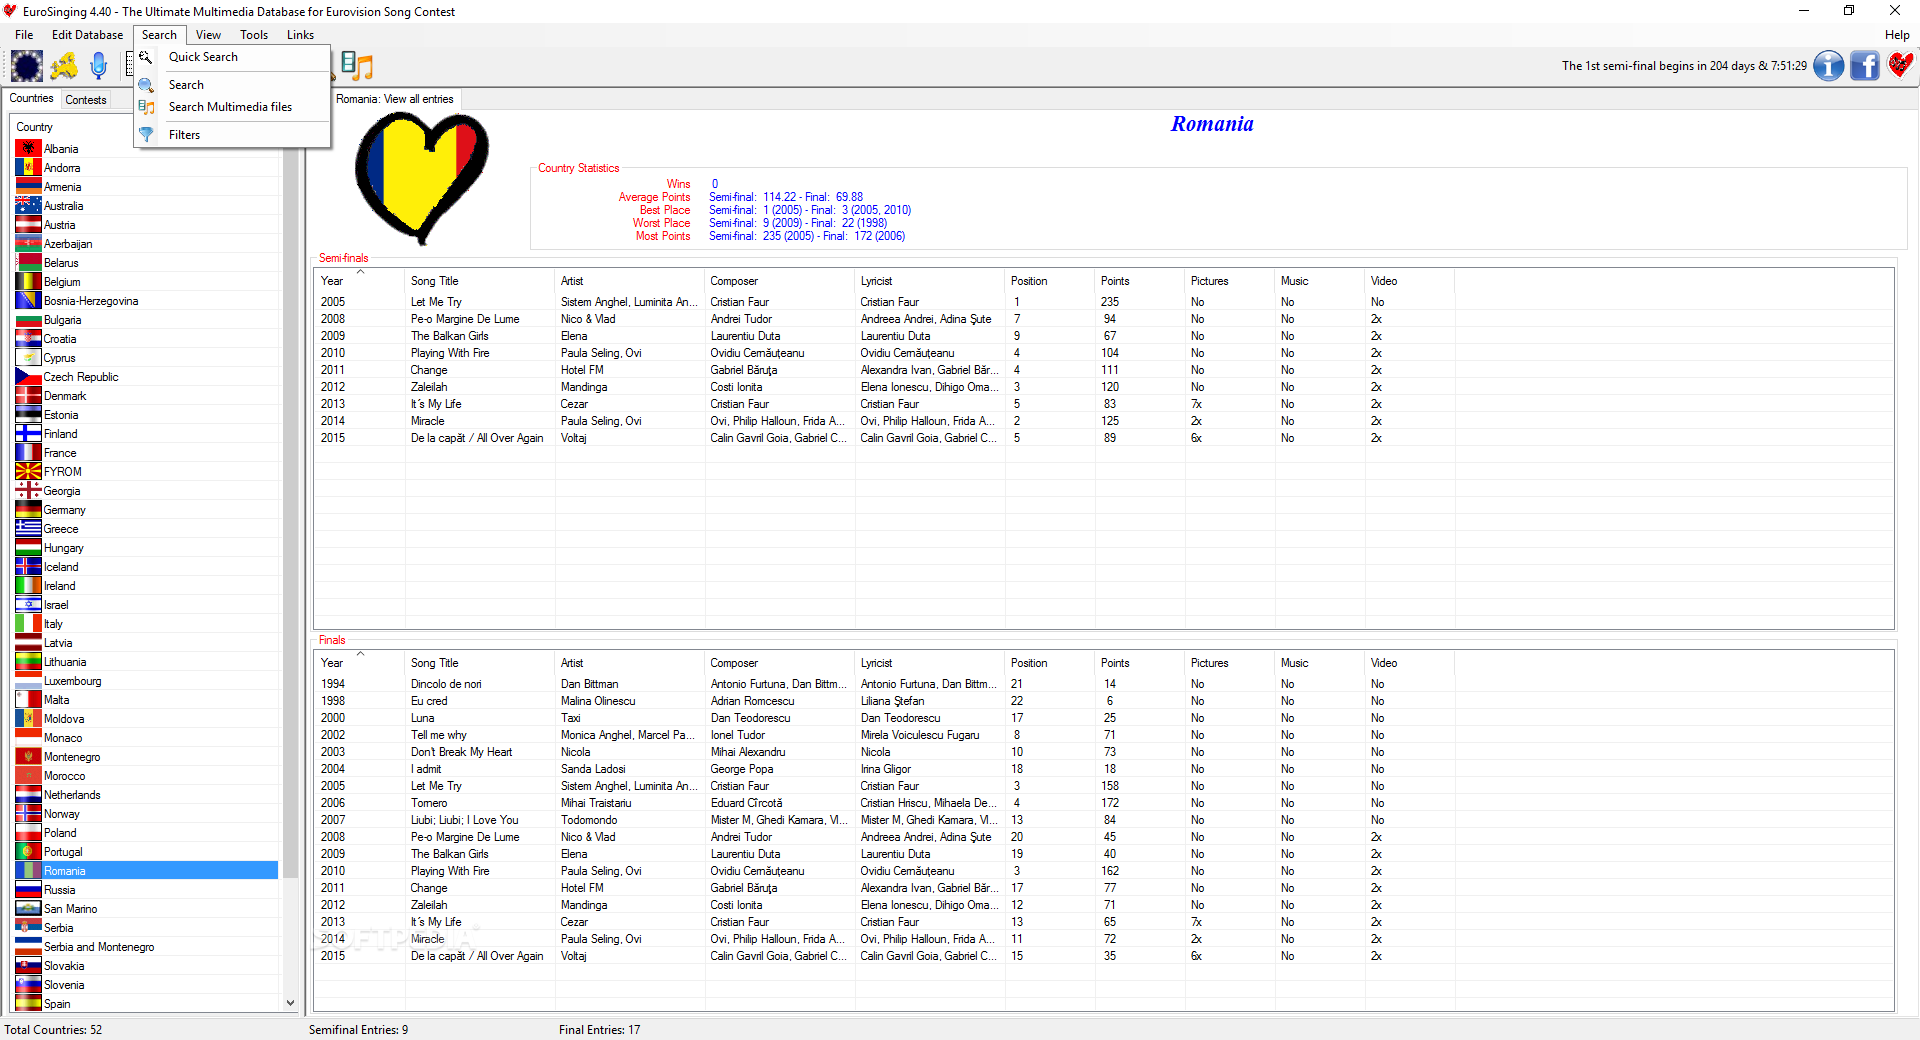Image resolution: width=1920 pixels, height=1040 pixels.
Task: Click the Iceland flag icon
Action: pos(28,567)
